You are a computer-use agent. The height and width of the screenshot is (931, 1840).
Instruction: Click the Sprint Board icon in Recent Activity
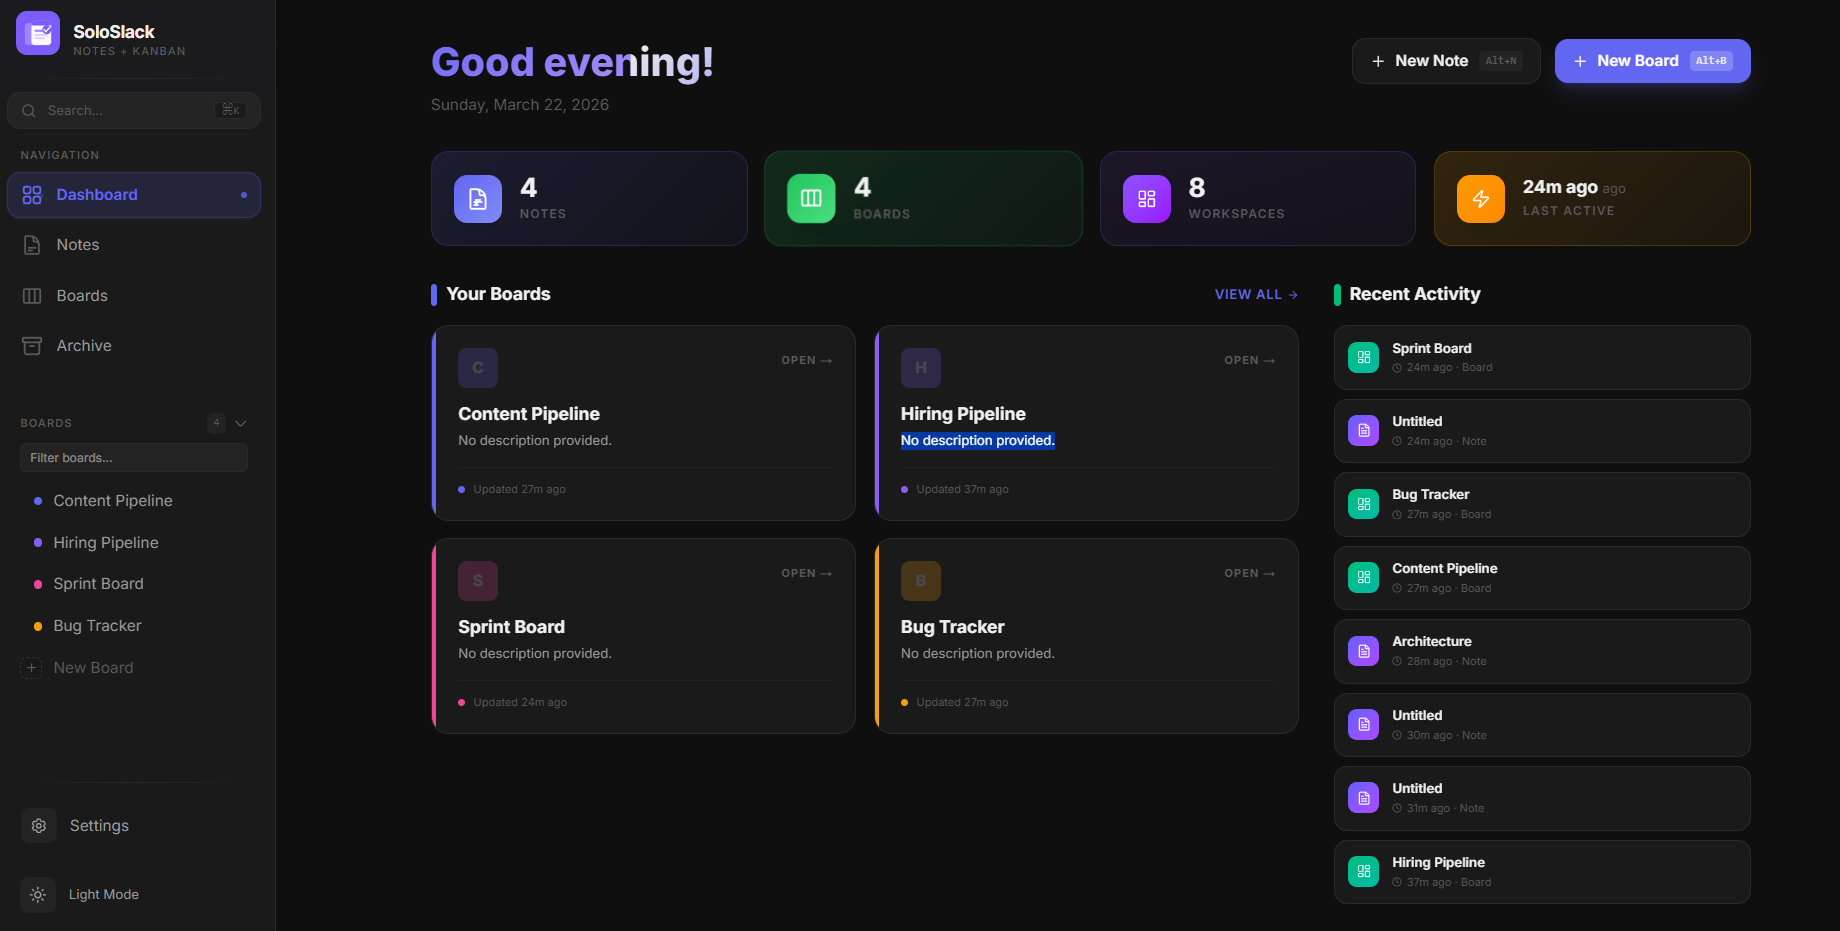pyautogui.click(x=1363, y=357)
